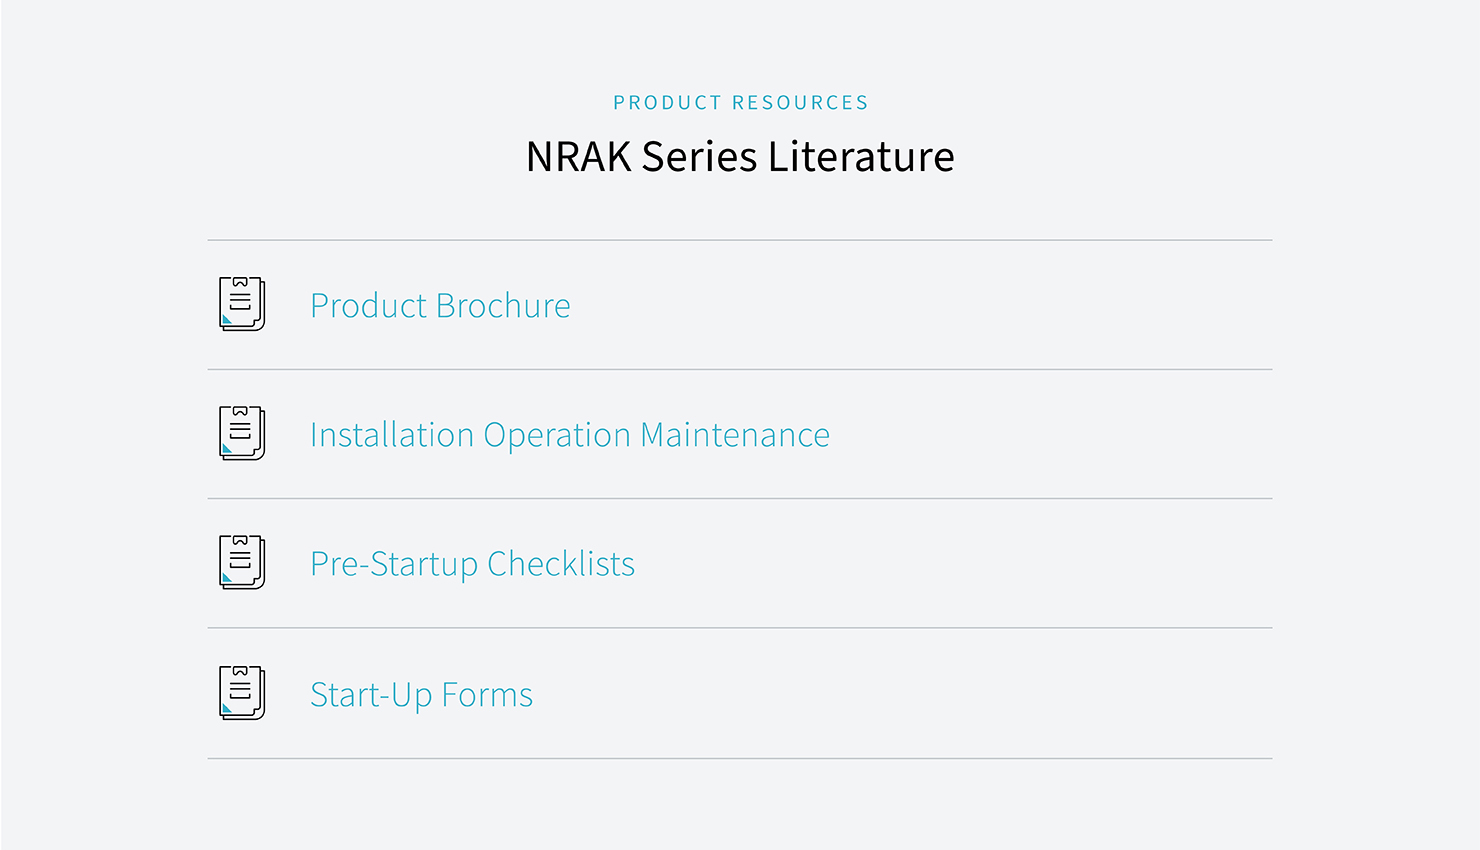This screenshot has width=1480, height=850.
Task: Click the word Checklists in the third link
Action: point(561,564)
